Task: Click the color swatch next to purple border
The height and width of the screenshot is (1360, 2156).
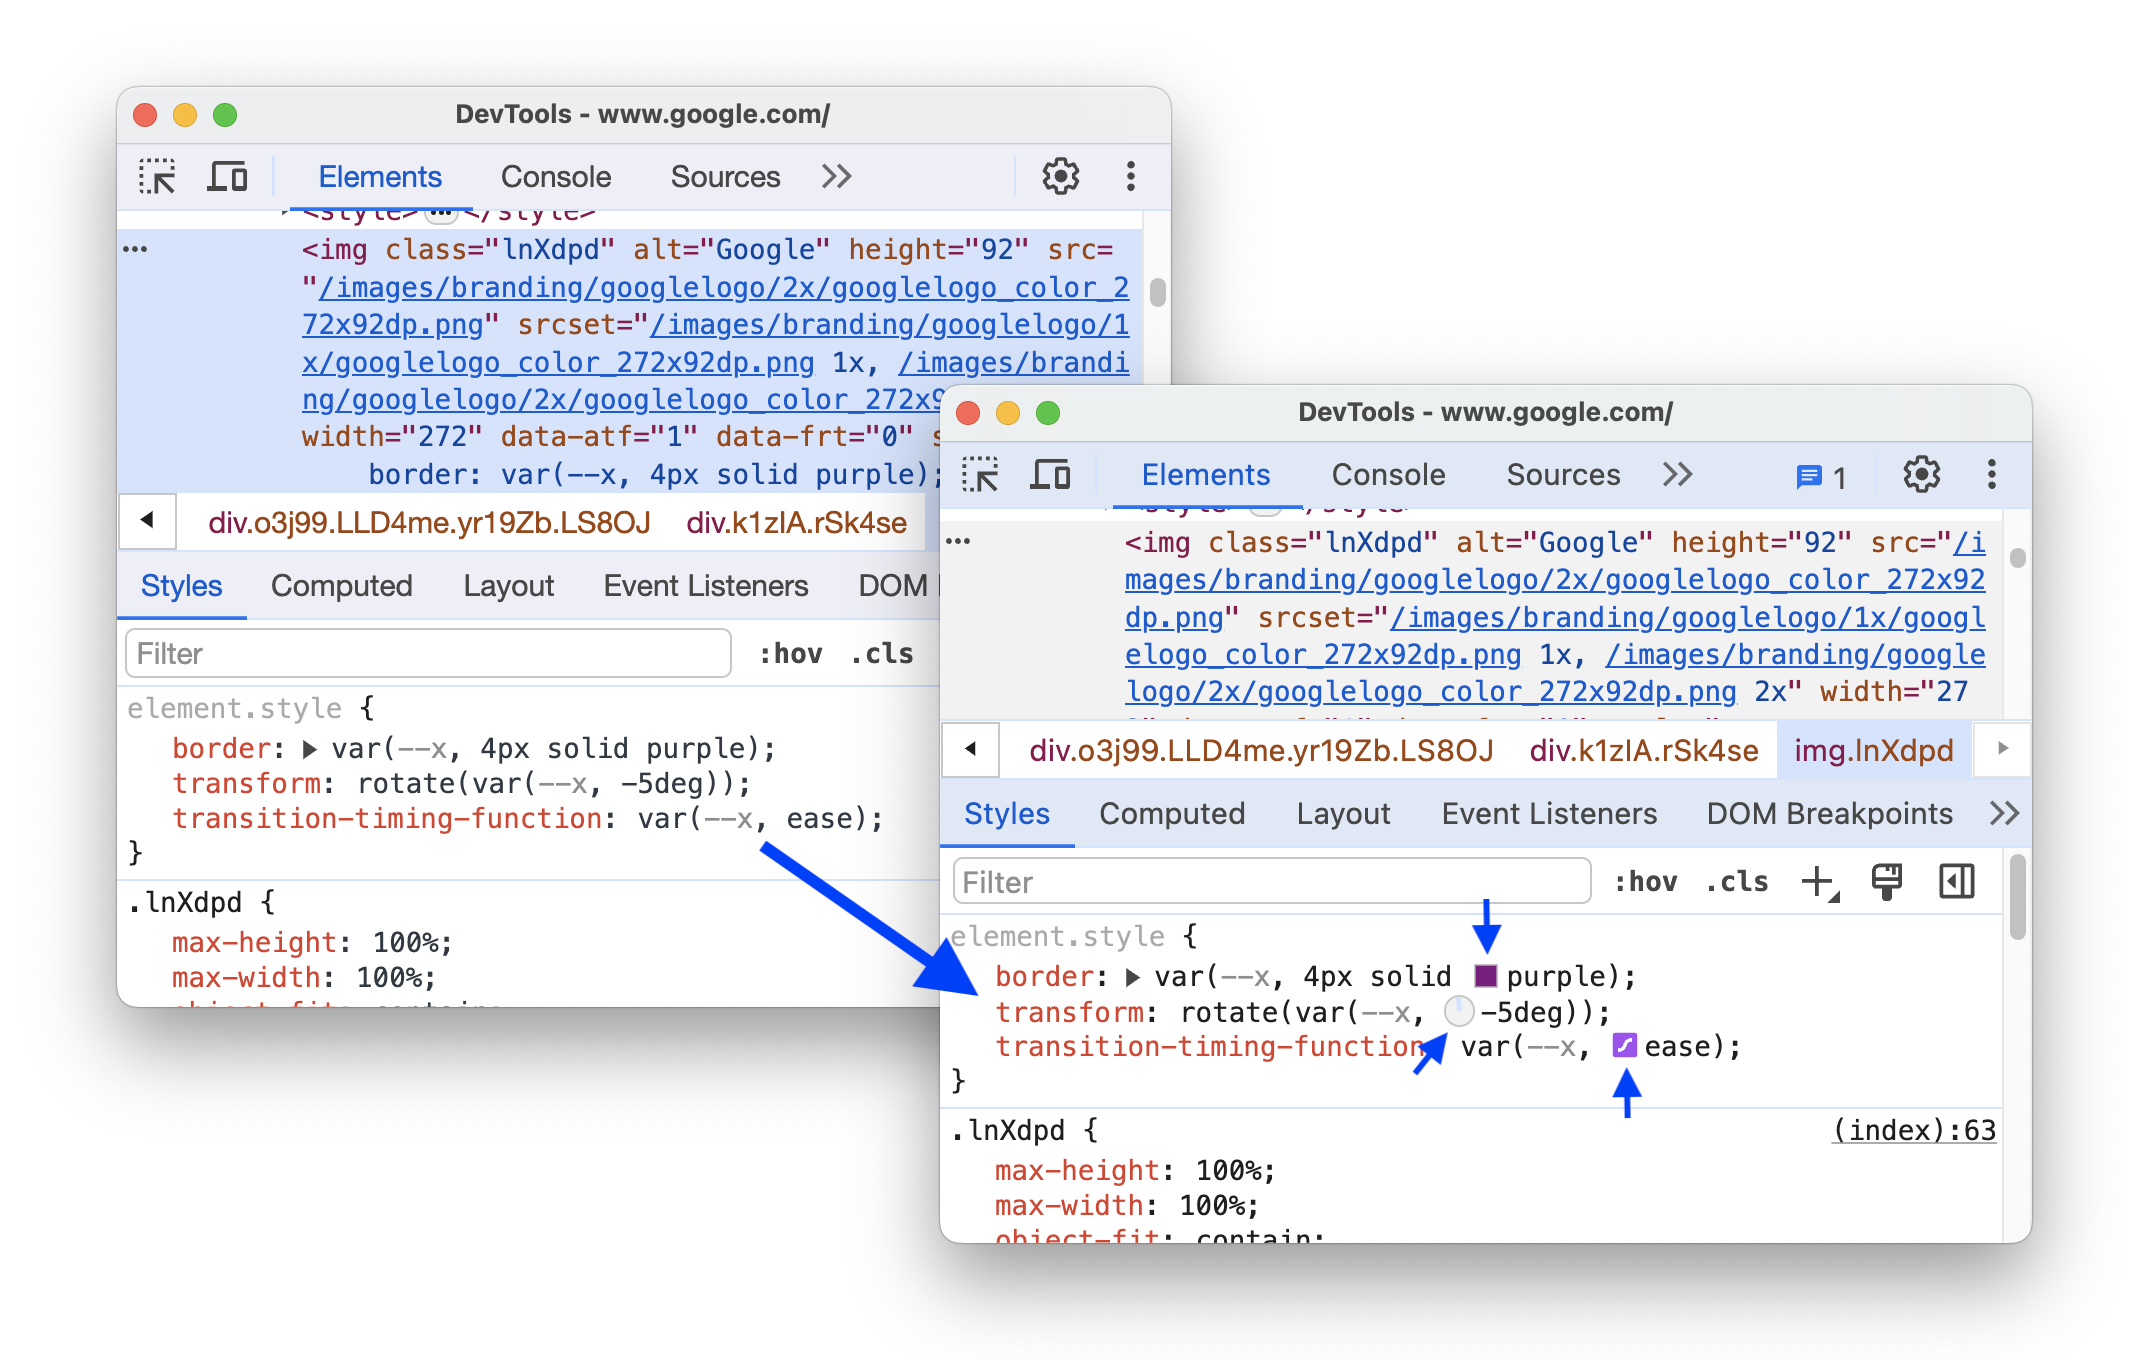Action: point(1495,973)
